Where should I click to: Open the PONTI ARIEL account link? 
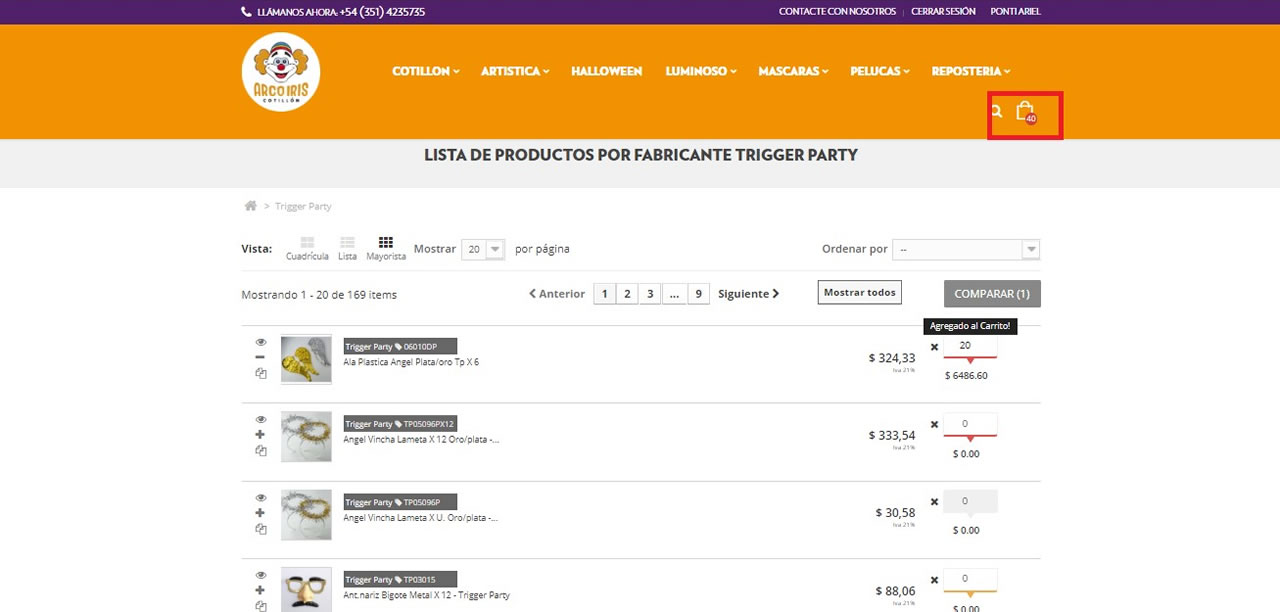tap(1015, 12)
